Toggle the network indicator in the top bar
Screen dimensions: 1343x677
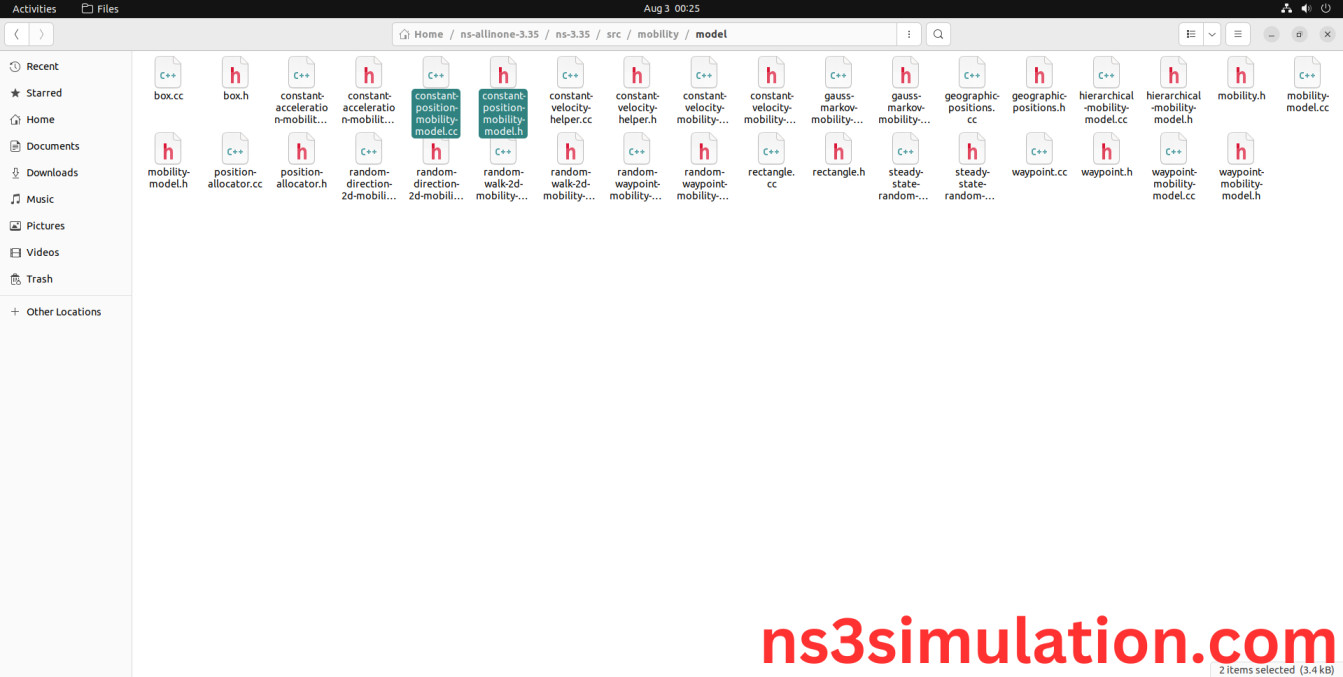(x=1286, y=8)
